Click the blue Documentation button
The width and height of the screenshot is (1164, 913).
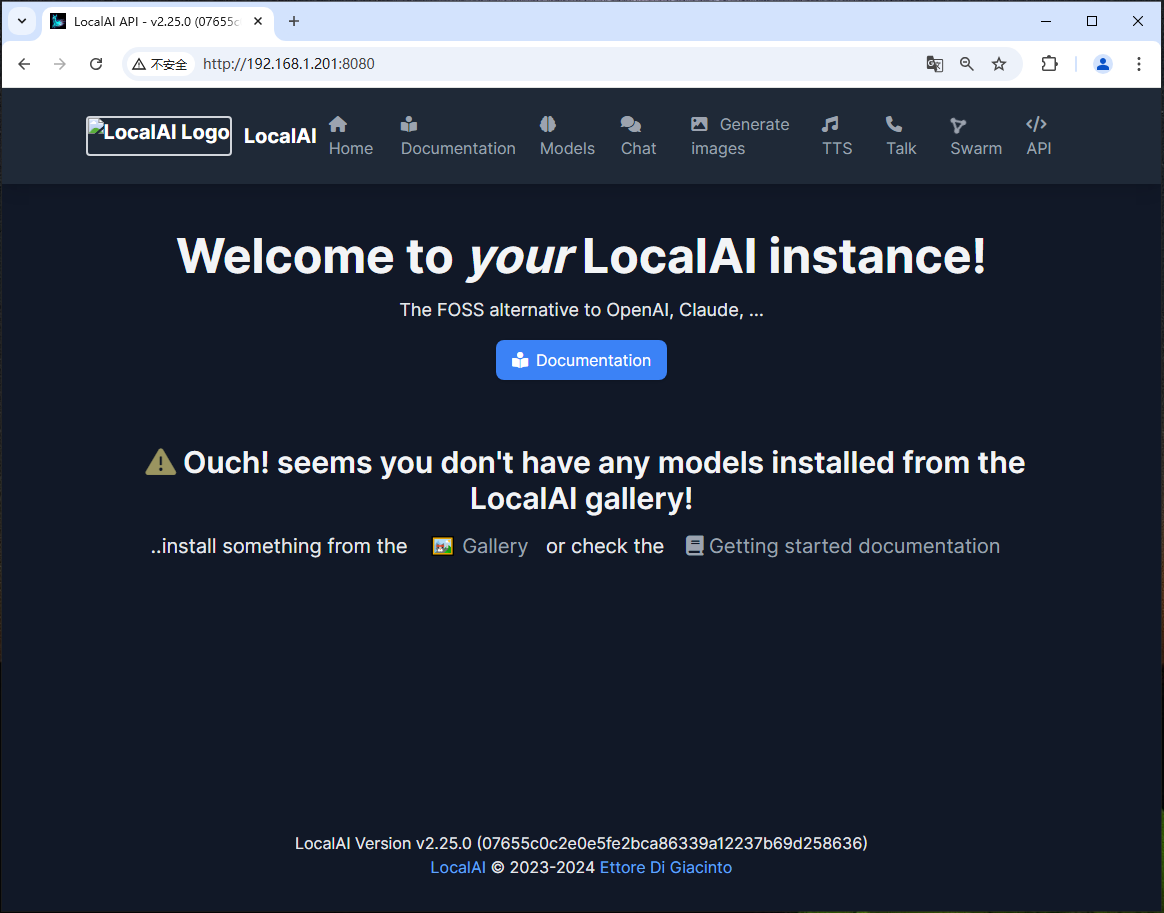click(x=581, y=360)
